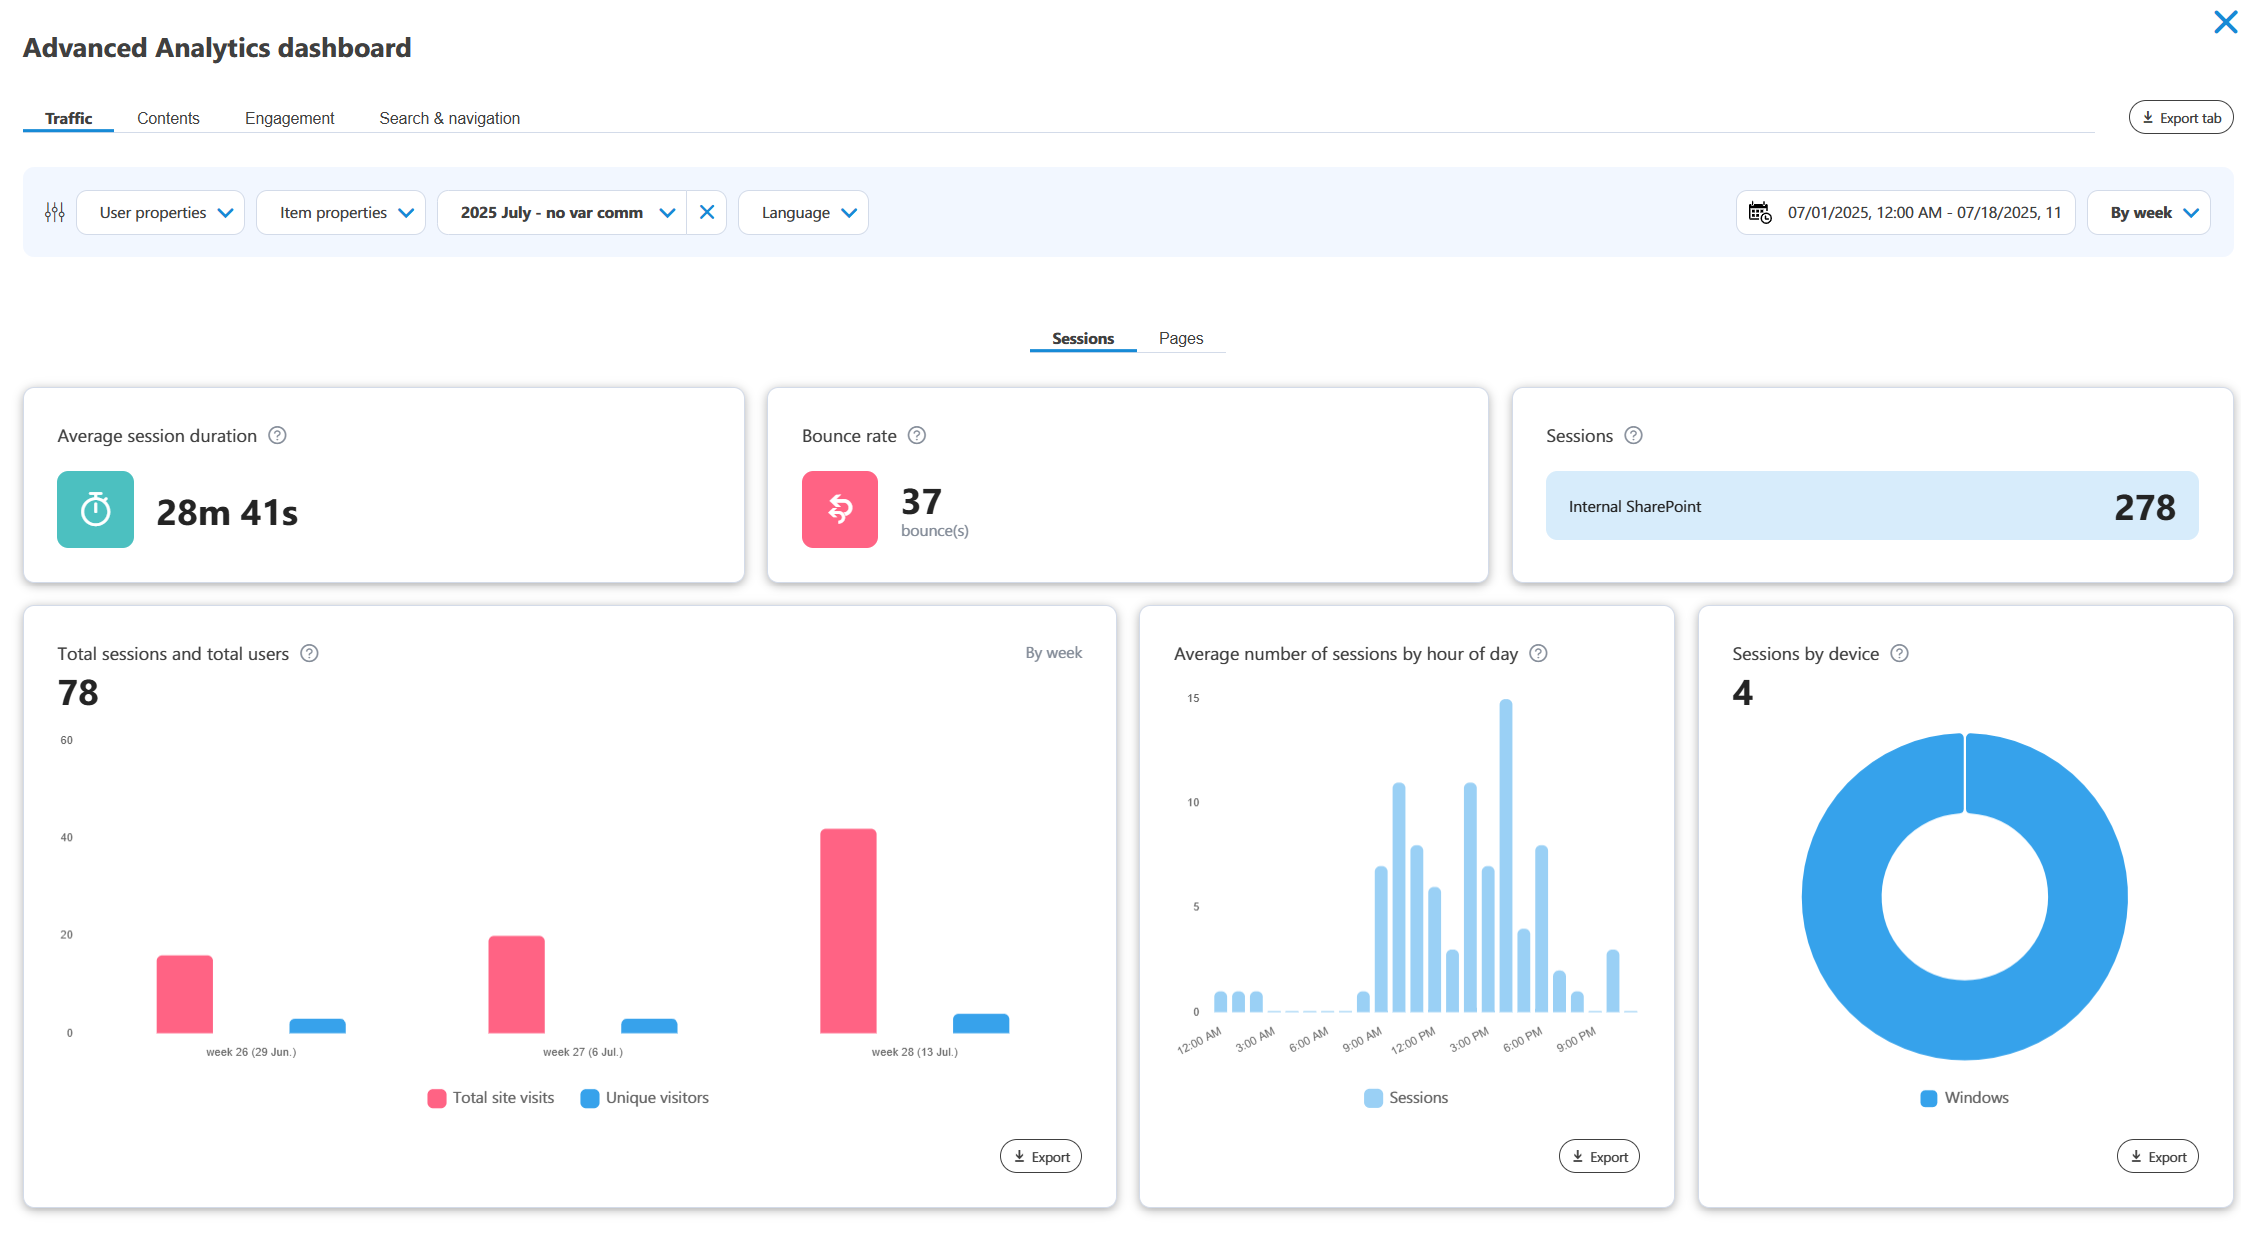The width and height of the screenshot is (2241, 1243).
Task: Open the By week grouping dropdown
Action: pos(2149,212)
